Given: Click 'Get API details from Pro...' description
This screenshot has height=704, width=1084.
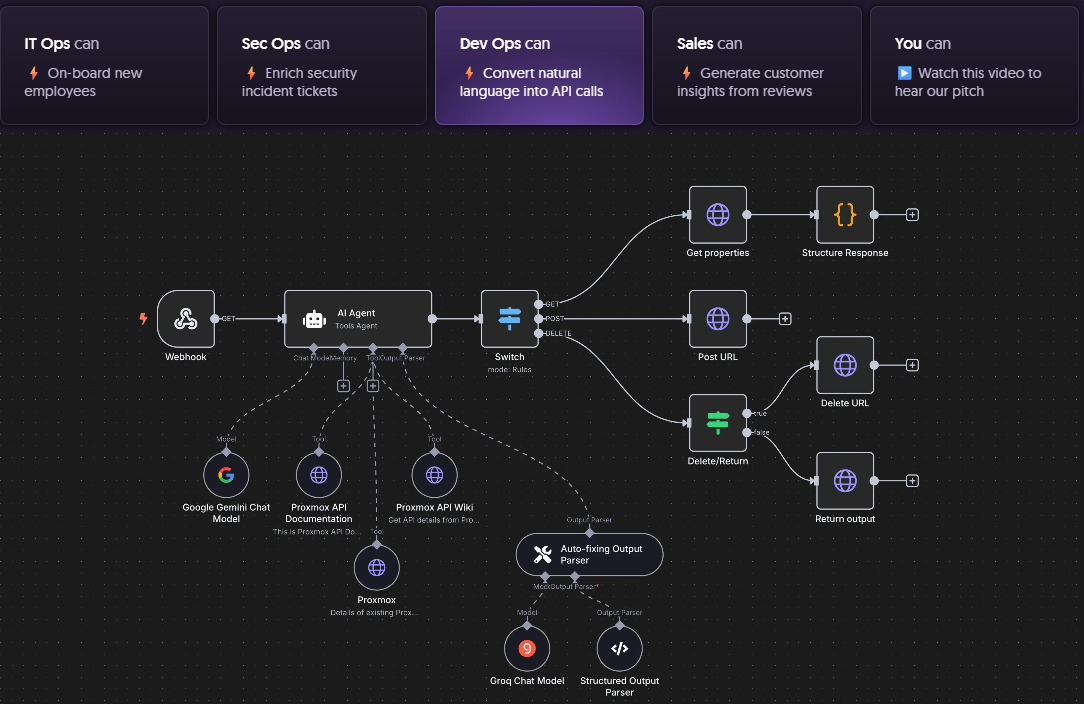Looking at the screenshot, I should pyautogui.click(x=433, y=520).
